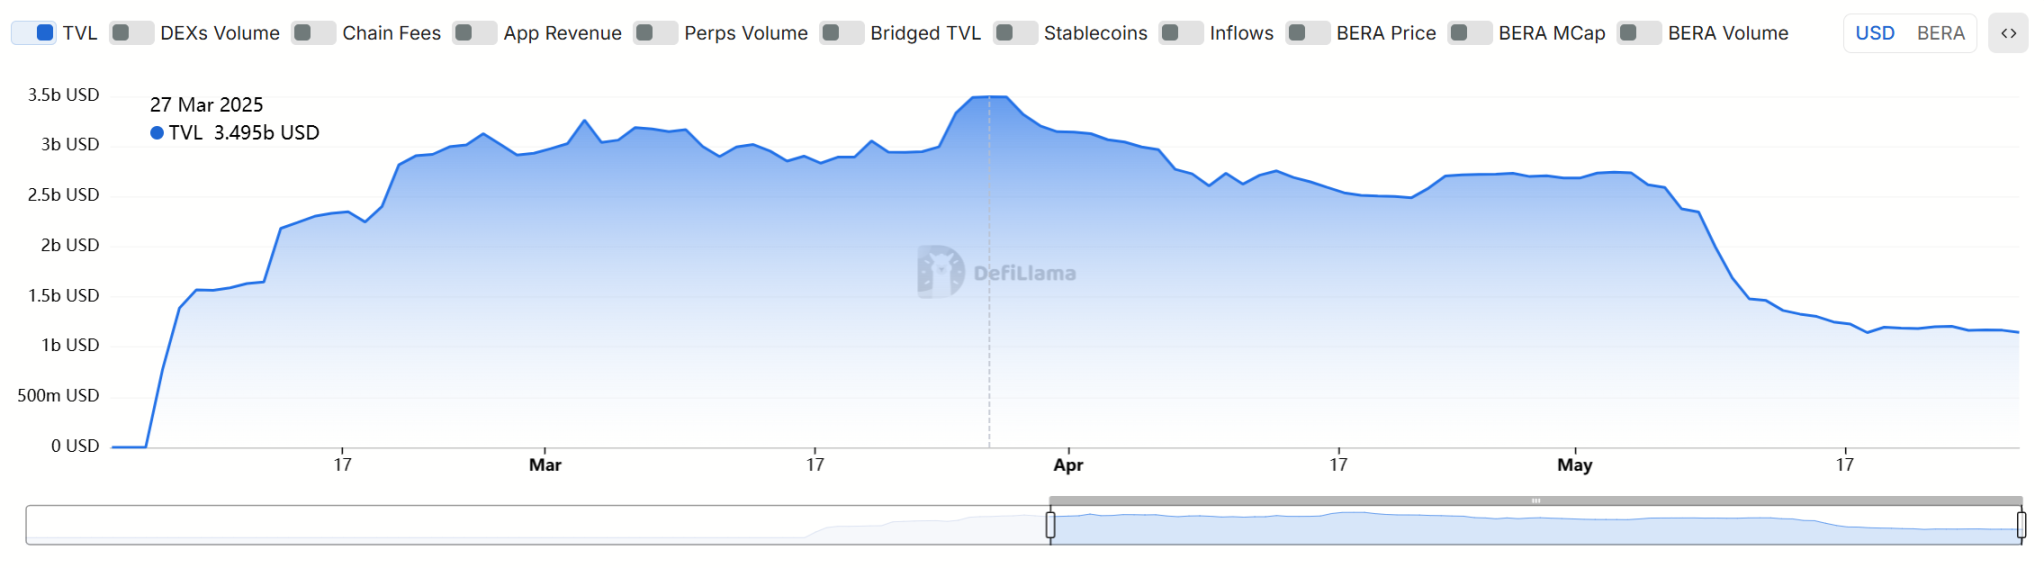This screenshot has height=568, width=2044.
Task: Click the embed code brackets icon
Action: (2008, 33)
